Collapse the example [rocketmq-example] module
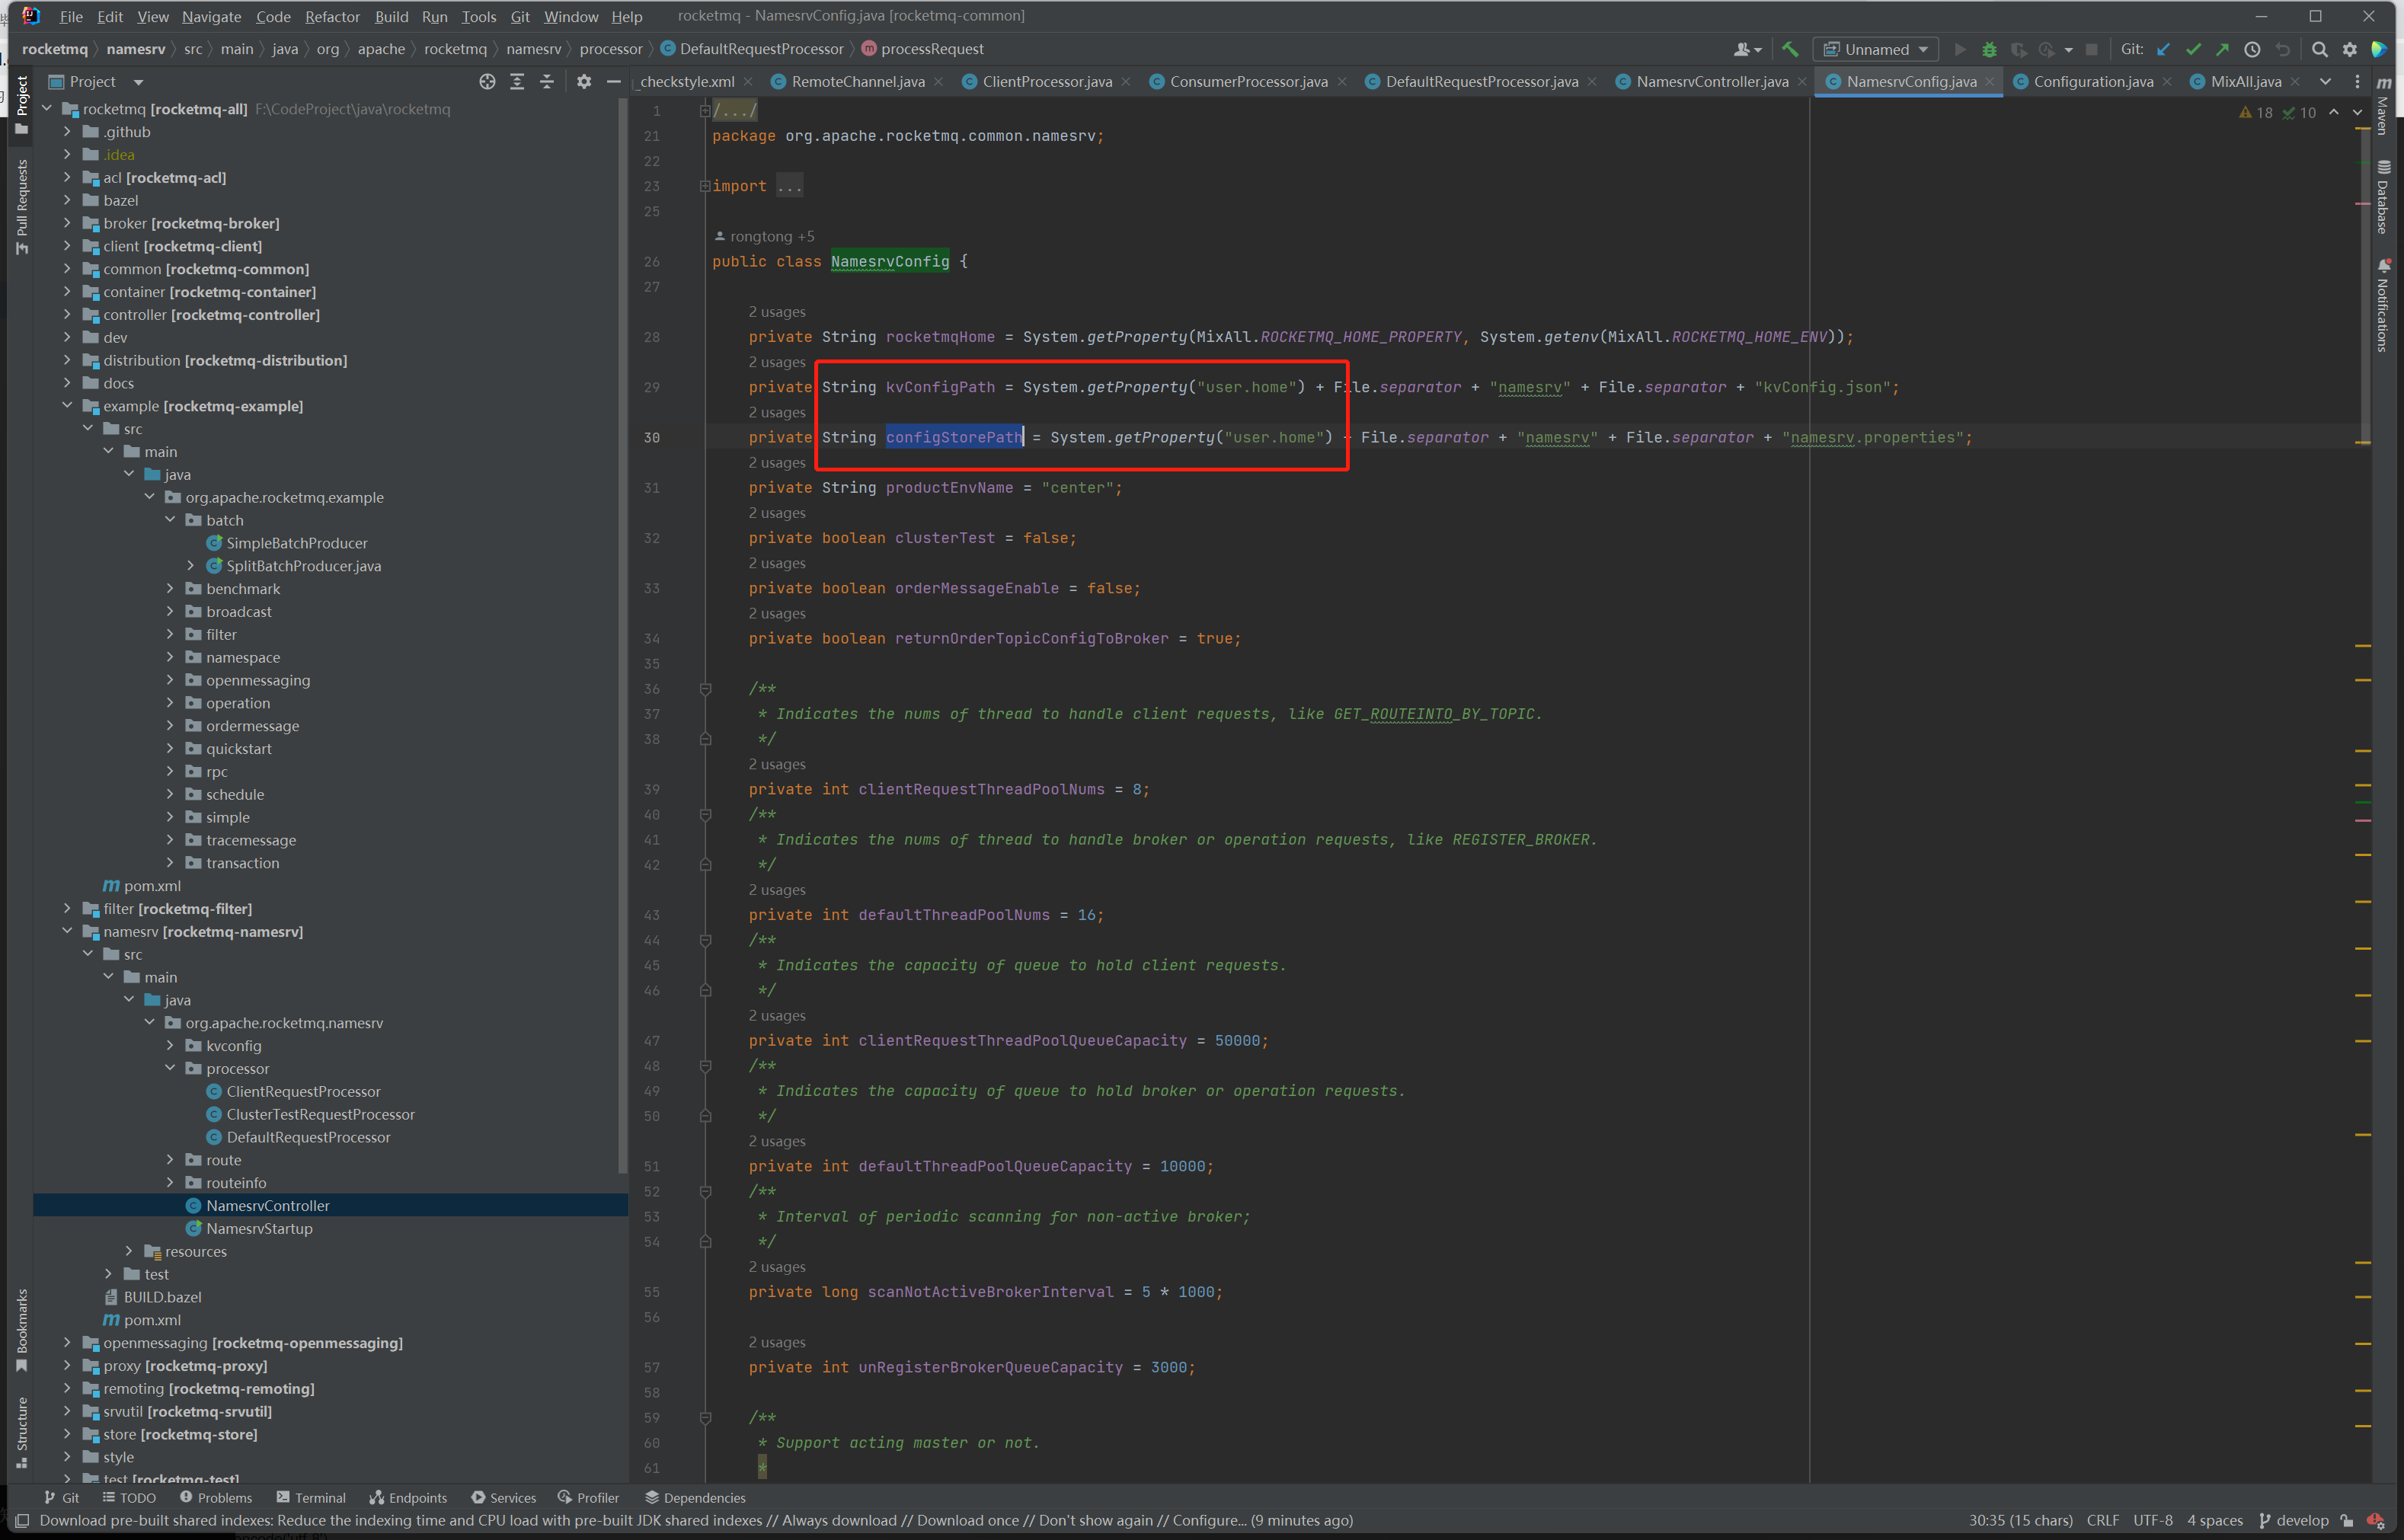2404x1540 pixels. point(67,406)
